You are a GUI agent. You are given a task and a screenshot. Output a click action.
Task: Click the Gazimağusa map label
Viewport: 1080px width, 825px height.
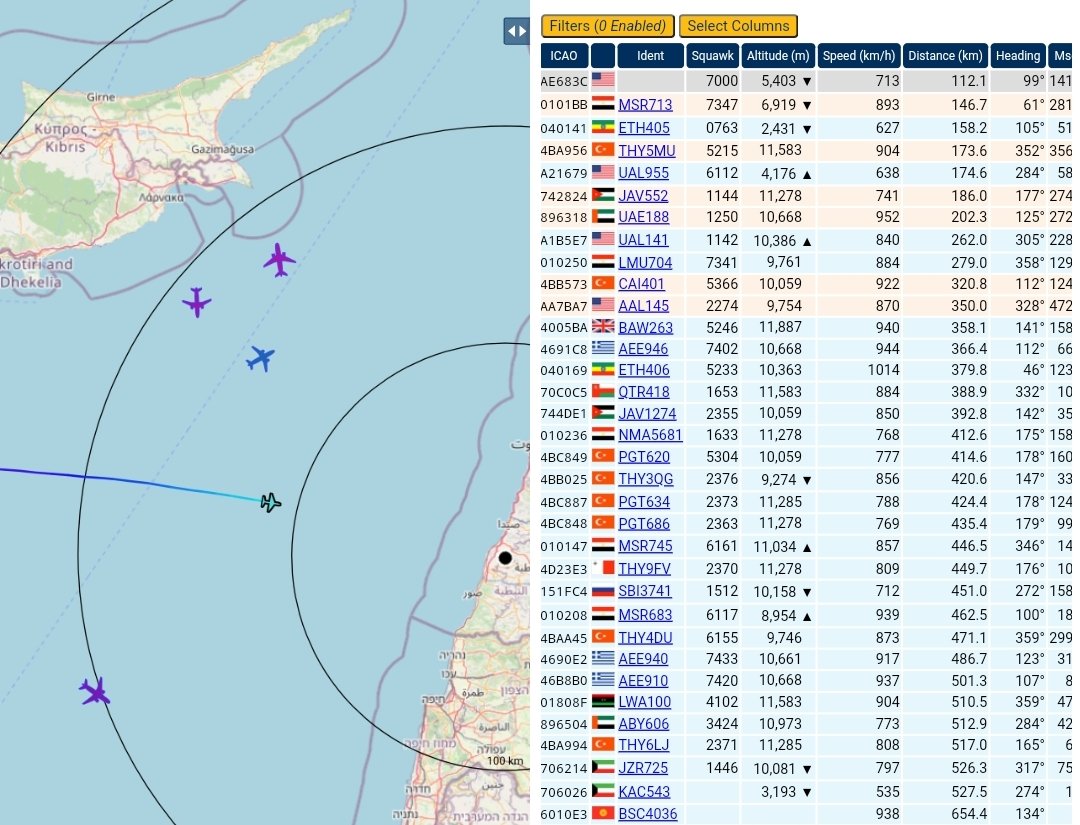click(x=222, y=149)
